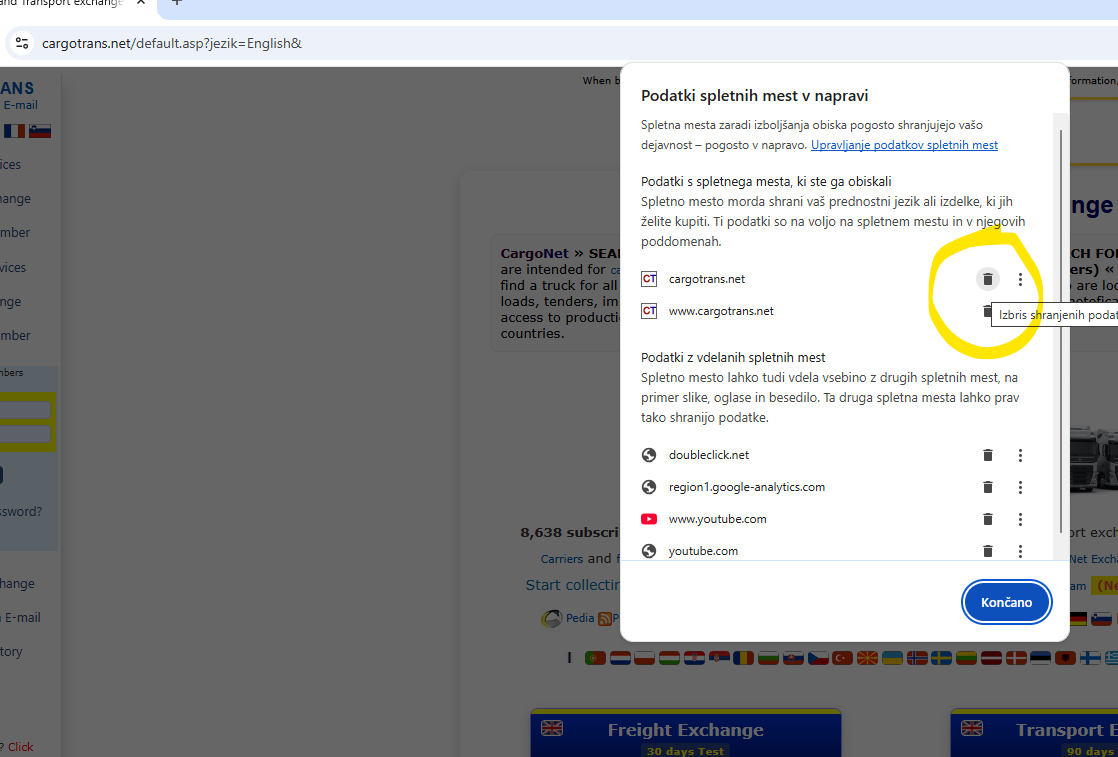
Task: Click trash icon beside www.cargotrans.net
Action: [986, 311]
